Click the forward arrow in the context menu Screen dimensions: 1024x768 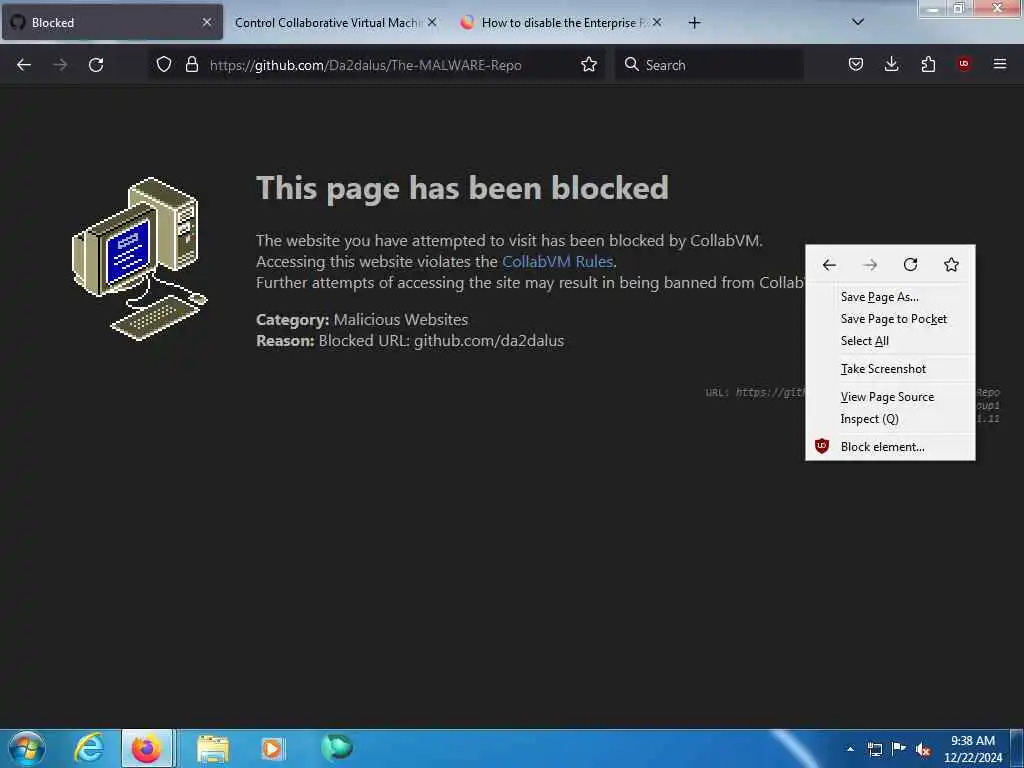click(x=870, y=264)
